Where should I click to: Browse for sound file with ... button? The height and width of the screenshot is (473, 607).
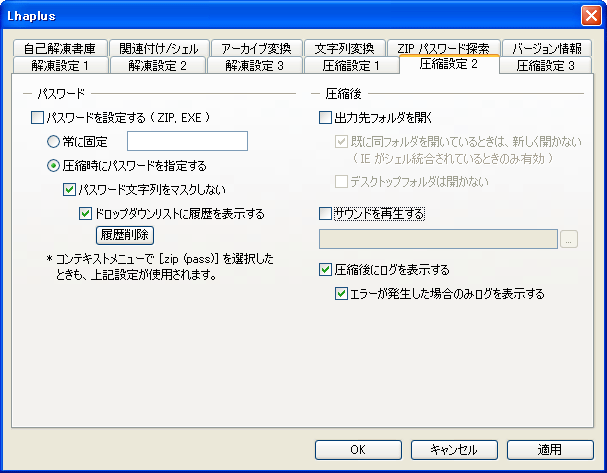(569, 239)
